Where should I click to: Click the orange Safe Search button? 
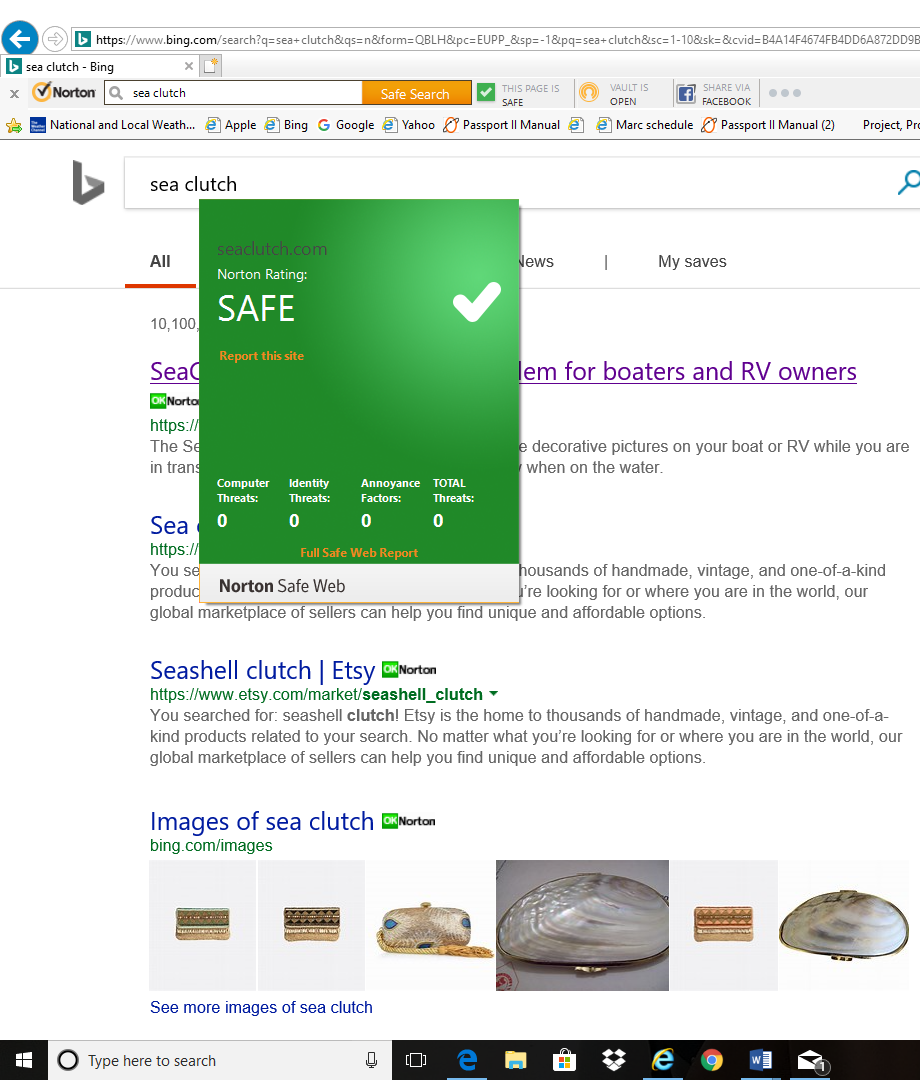pyautogui.click(x=416, y=94)
